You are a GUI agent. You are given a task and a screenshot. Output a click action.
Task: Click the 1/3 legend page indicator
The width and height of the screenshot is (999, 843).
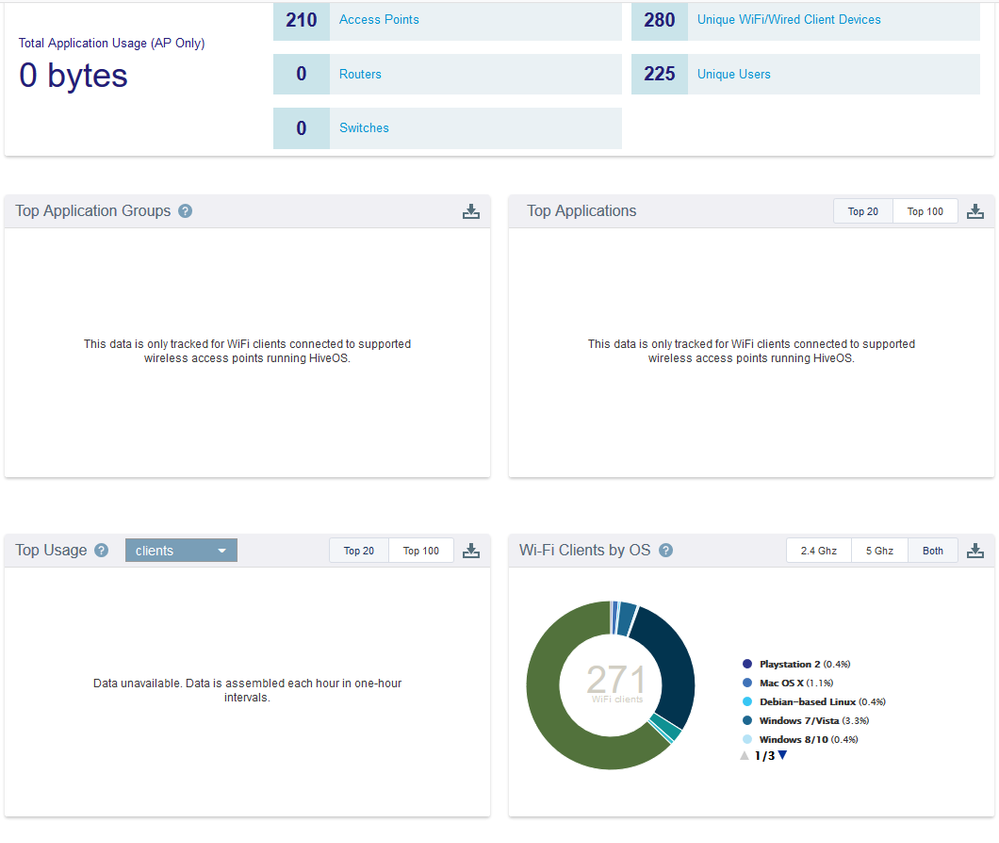pyautogui.click(x=765, y=756)
